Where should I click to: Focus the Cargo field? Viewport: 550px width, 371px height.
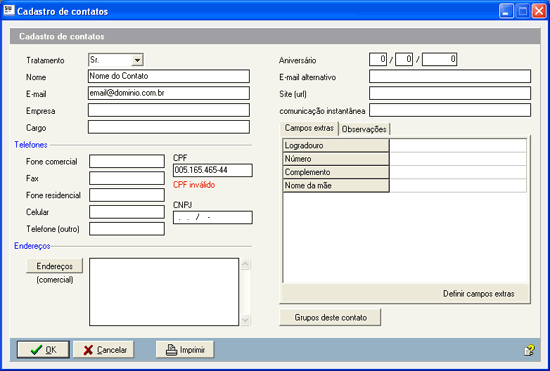[x=169, y=127]
